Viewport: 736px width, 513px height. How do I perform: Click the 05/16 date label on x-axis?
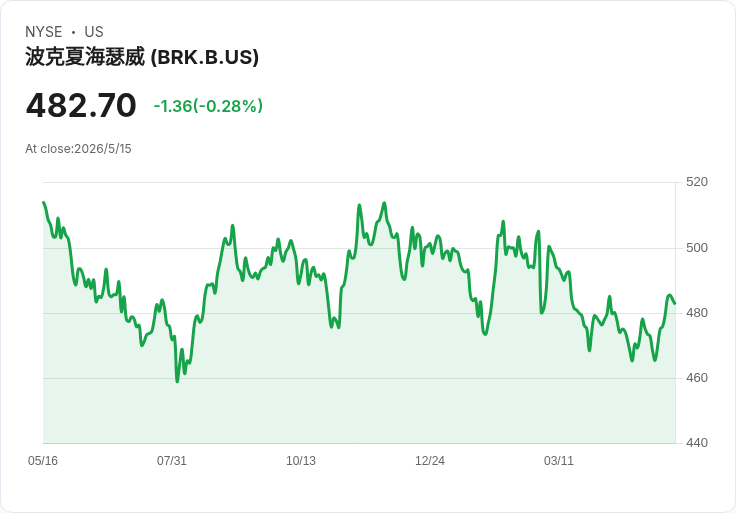(x=43, y=460)
